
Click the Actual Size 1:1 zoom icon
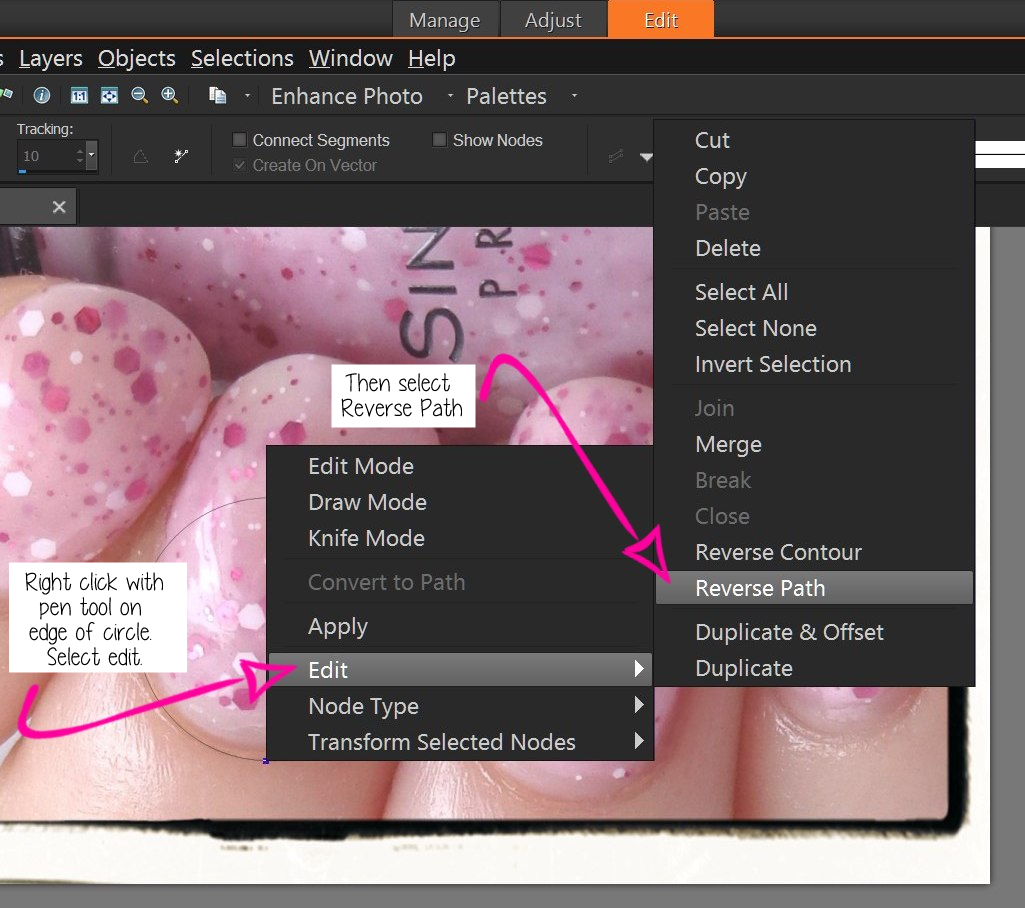tap(79, 95)
